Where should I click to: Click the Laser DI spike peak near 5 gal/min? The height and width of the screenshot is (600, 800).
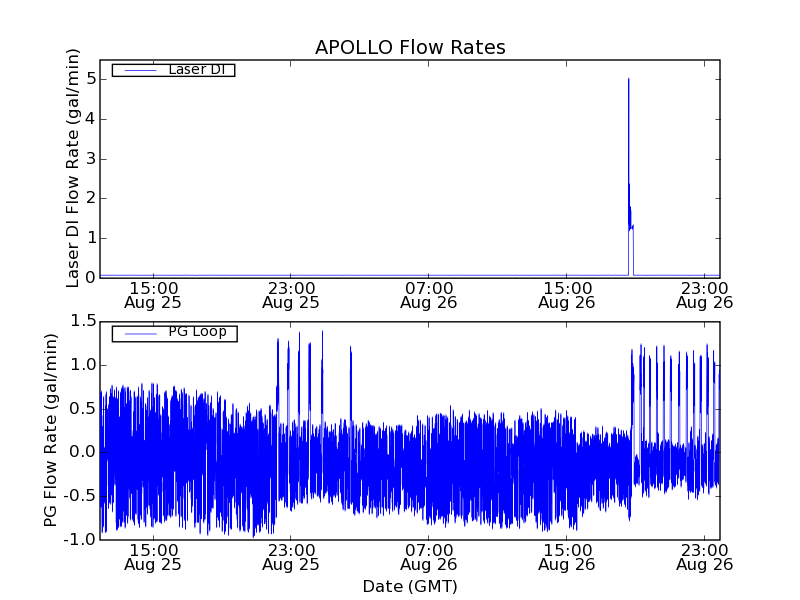coord(629,80)
